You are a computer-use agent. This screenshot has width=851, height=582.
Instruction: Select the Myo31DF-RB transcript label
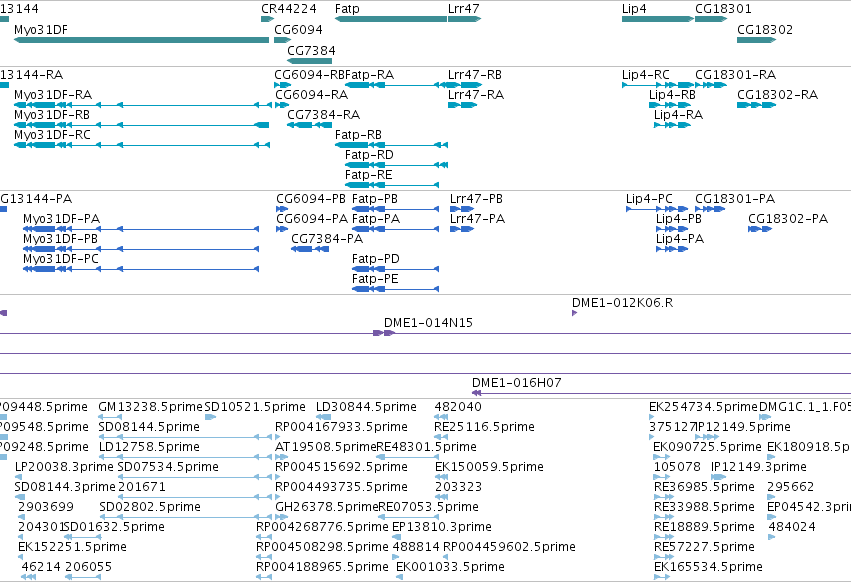click(x=52, y=115)
